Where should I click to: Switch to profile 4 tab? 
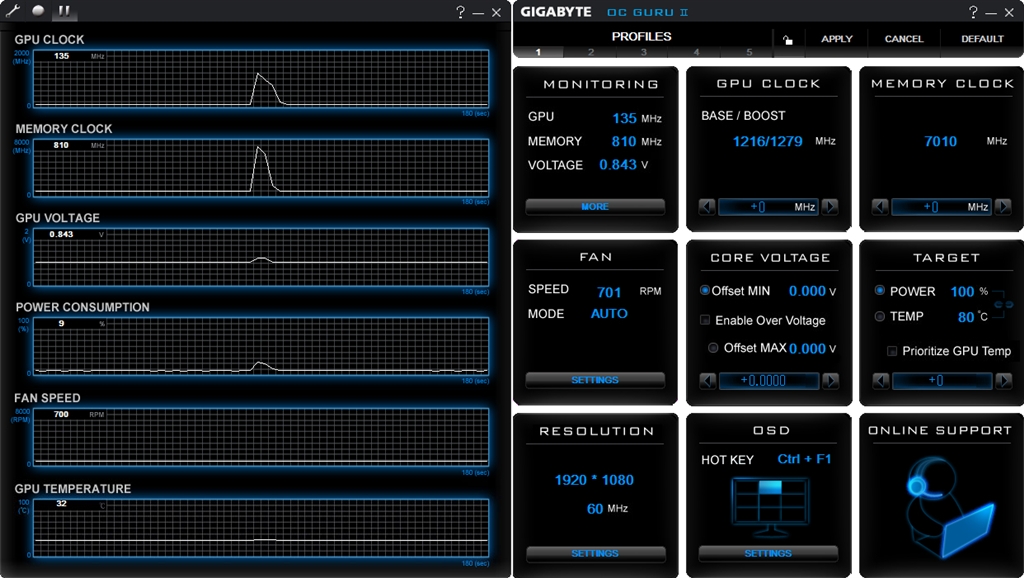[696, 52]
